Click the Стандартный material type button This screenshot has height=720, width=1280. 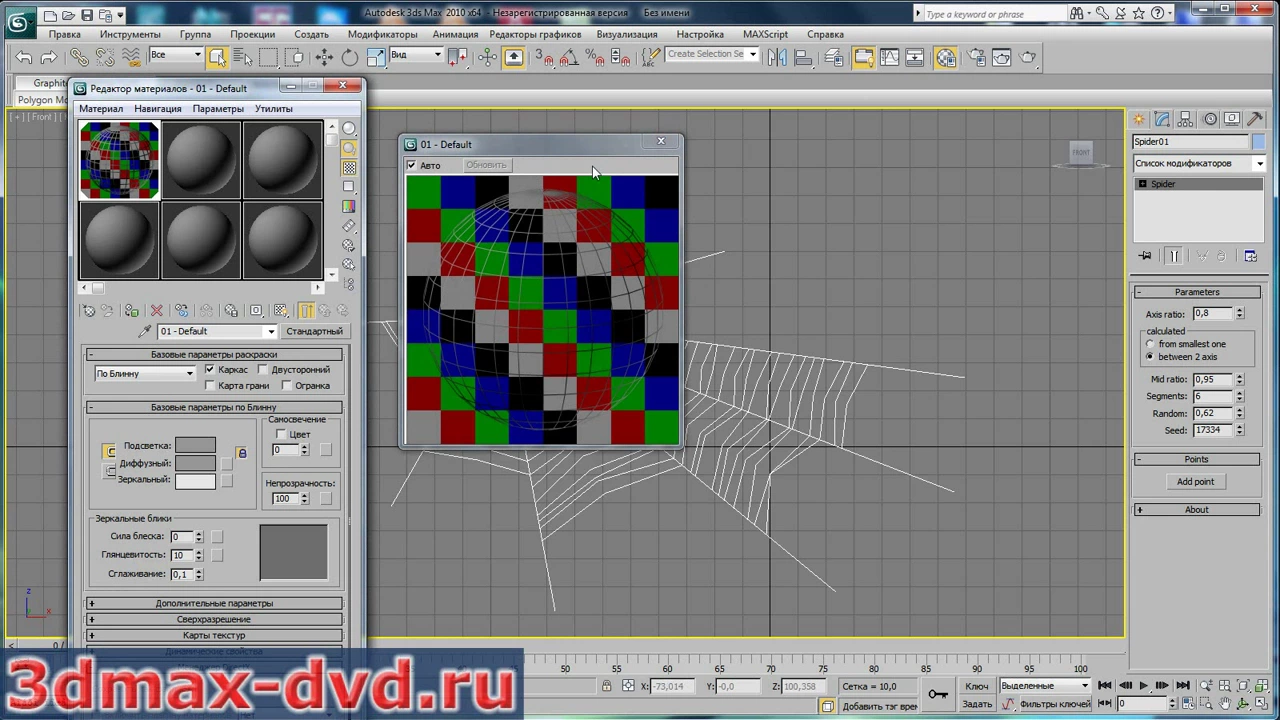314,331
